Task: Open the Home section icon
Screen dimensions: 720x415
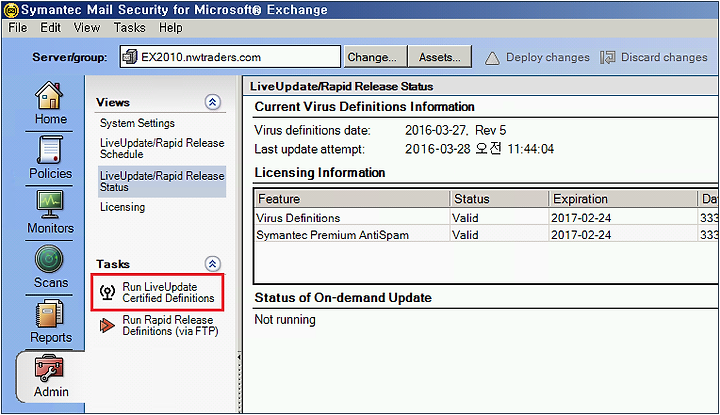Action: pyautogui.click(x=49, y=95)
